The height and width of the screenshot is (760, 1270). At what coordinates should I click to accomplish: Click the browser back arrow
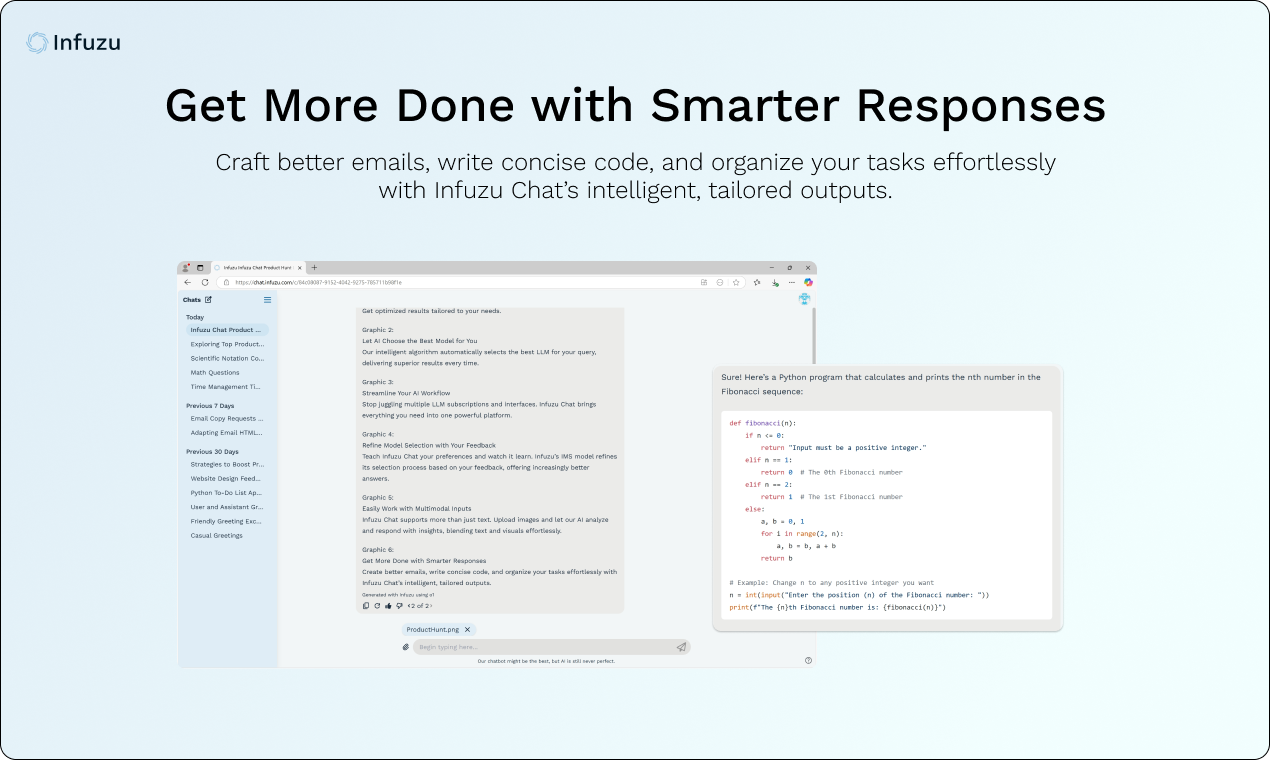coord(187,282)
